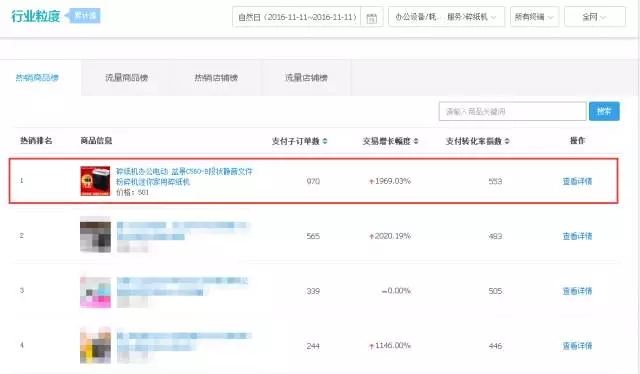
Task: View details for the row with 244 orders
Action: 577,346
